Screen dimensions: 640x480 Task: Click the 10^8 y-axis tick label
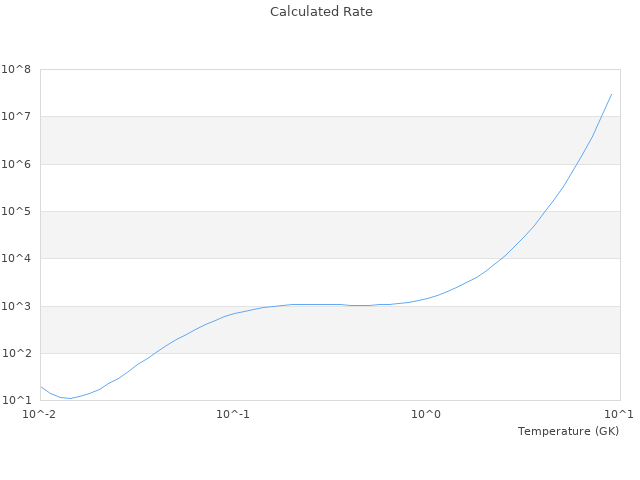tap(16, 69)
